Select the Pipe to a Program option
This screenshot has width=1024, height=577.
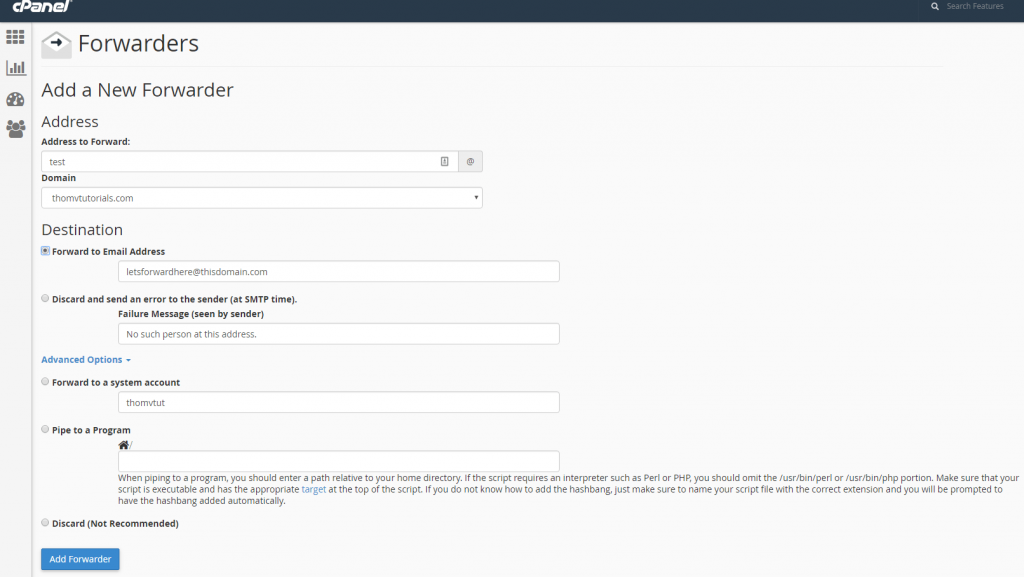45,429
